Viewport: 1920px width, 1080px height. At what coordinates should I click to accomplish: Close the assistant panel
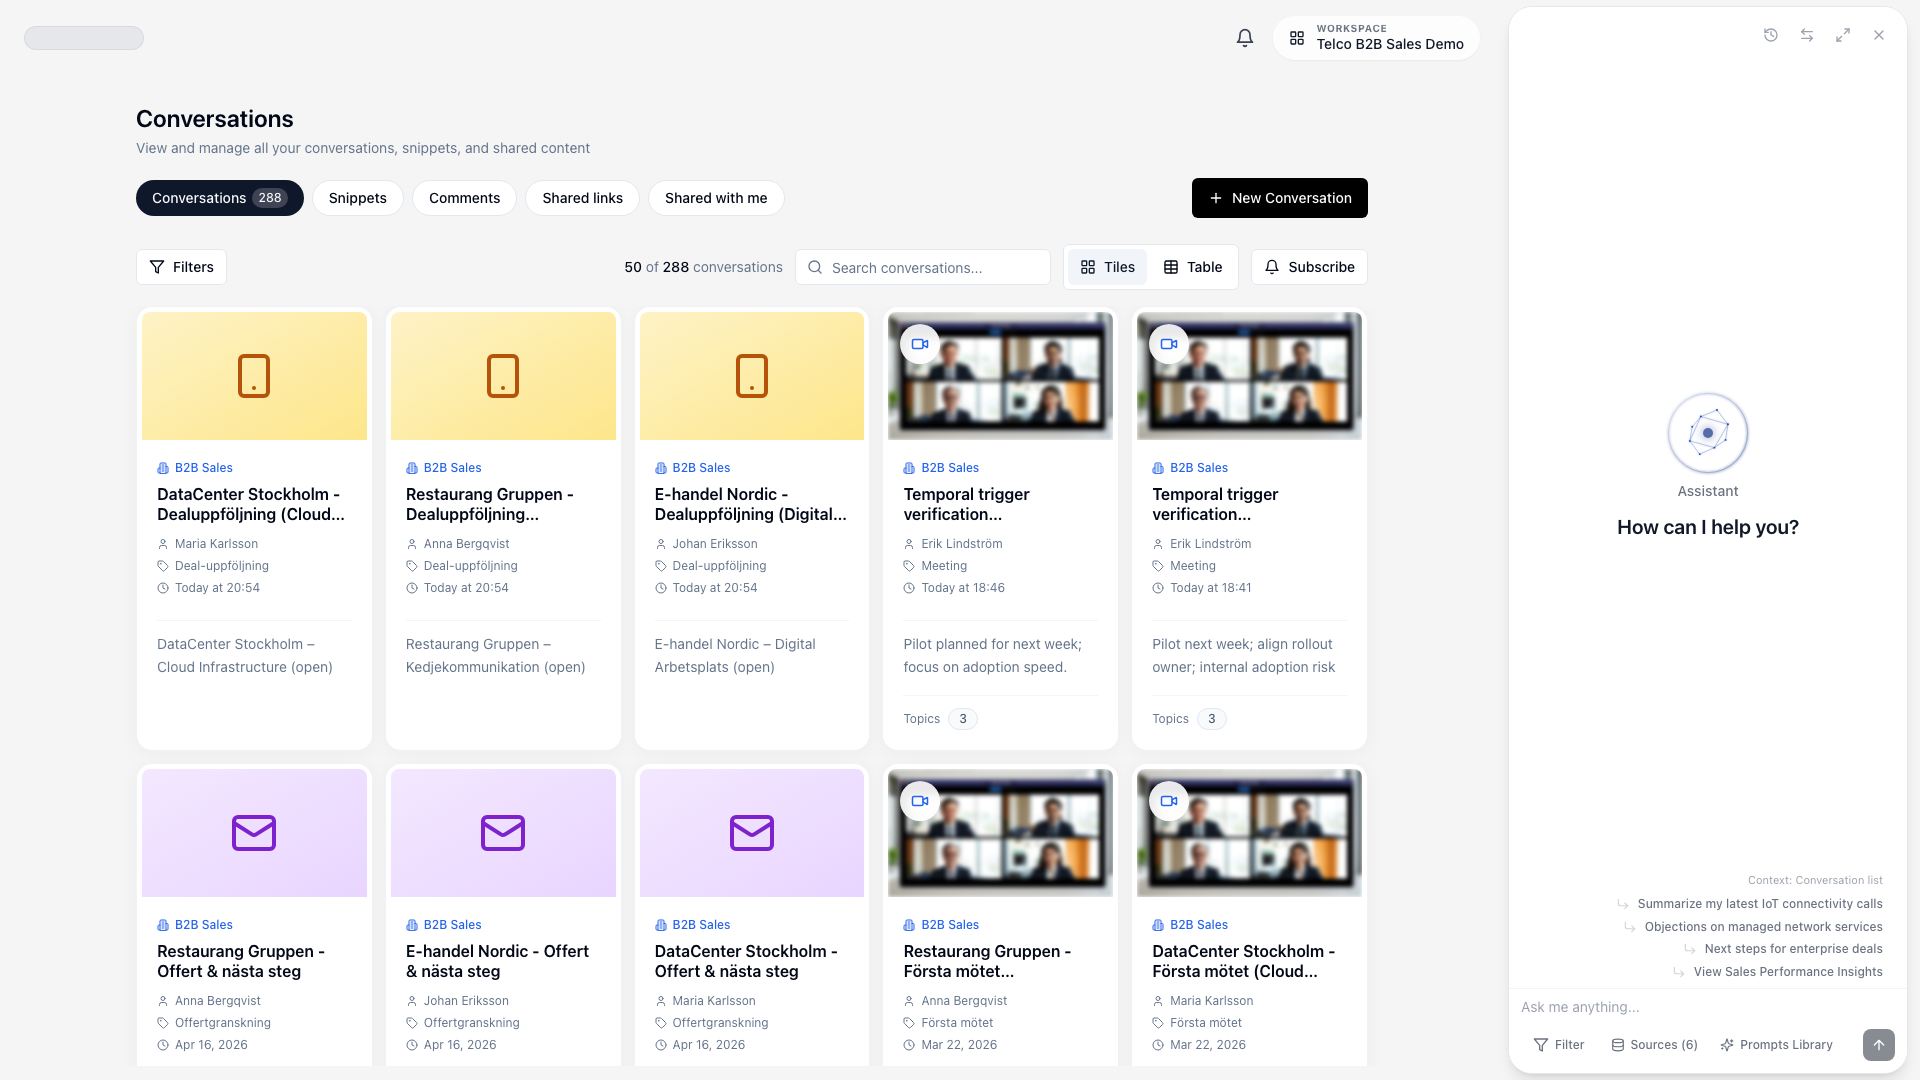tap(1879, 35)
